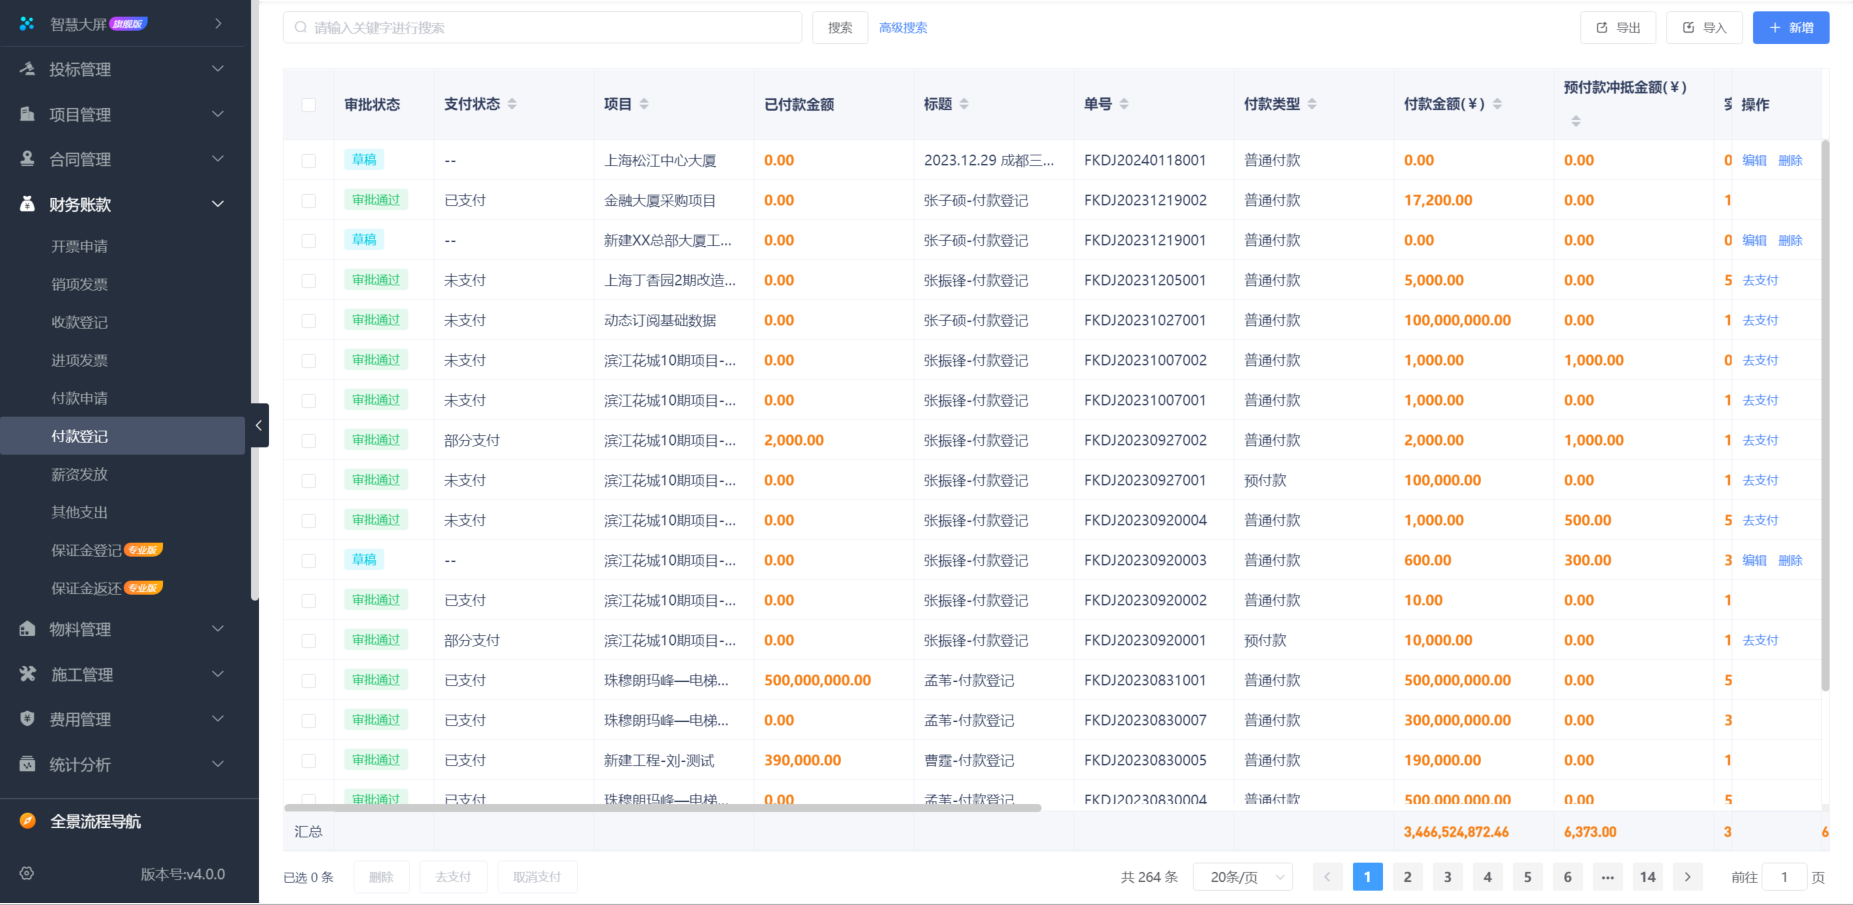Click the 高级搜索 advanced search link
1853x905 pixels.
(902, 27)
